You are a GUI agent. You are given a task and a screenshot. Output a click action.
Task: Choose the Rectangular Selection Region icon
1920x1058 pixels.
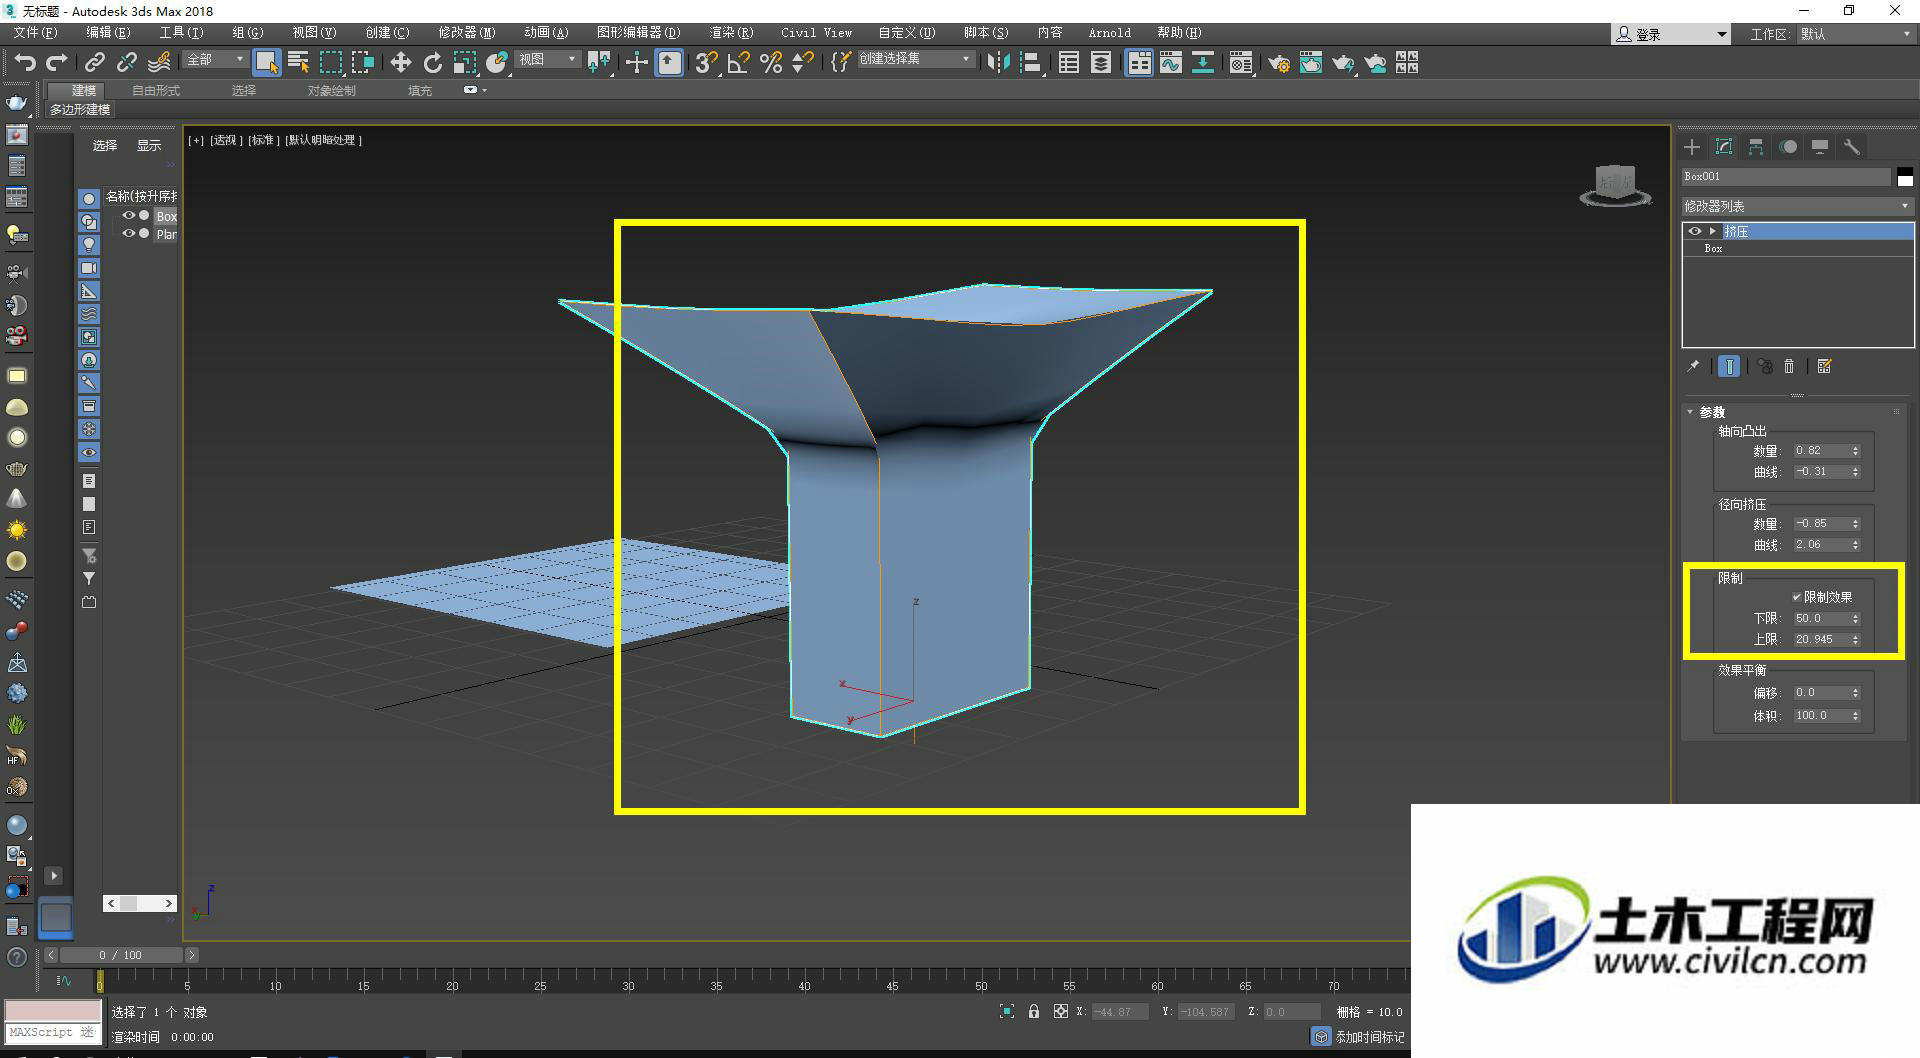click(x=330, y=62)
